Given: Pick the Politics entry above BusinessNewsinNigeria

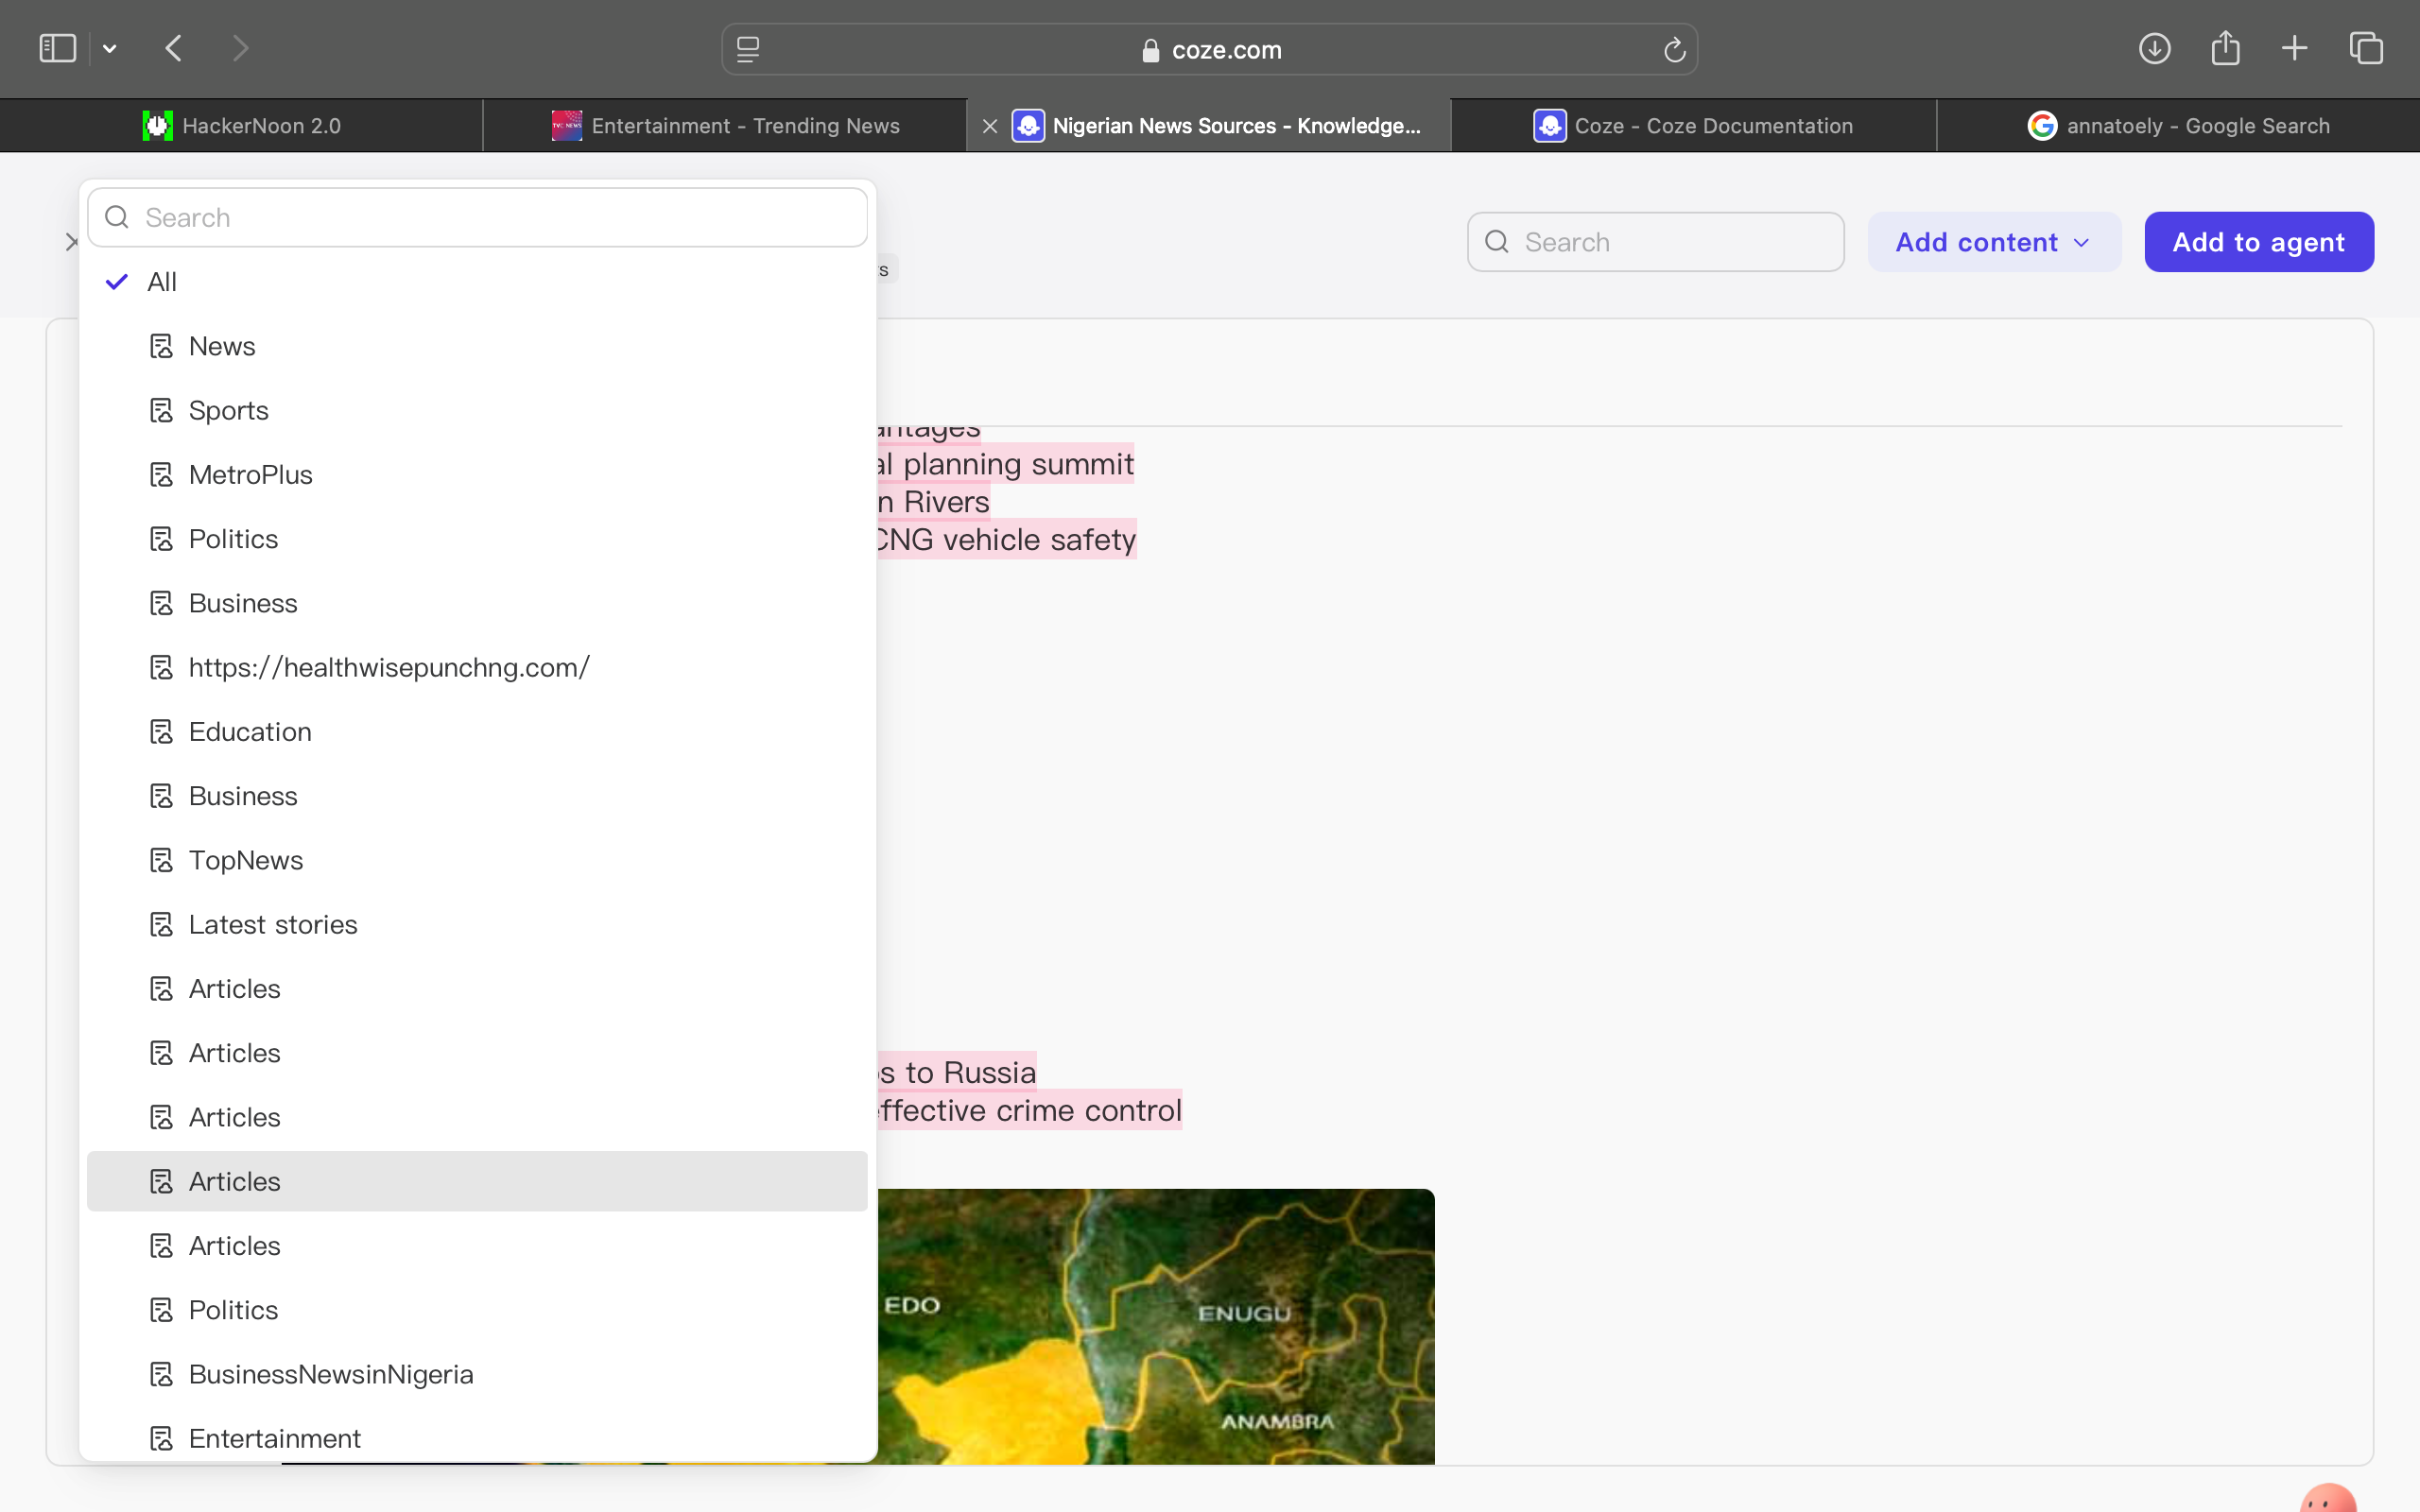Looking at the screenshot, I should 477,1310.
